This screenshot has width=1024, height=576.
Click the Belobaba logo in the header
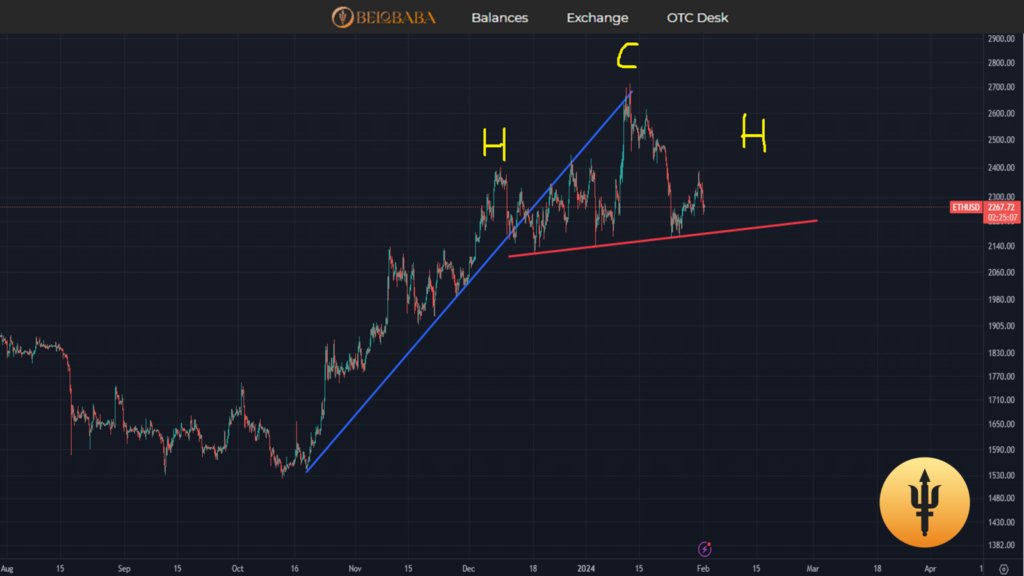point(384,17)
